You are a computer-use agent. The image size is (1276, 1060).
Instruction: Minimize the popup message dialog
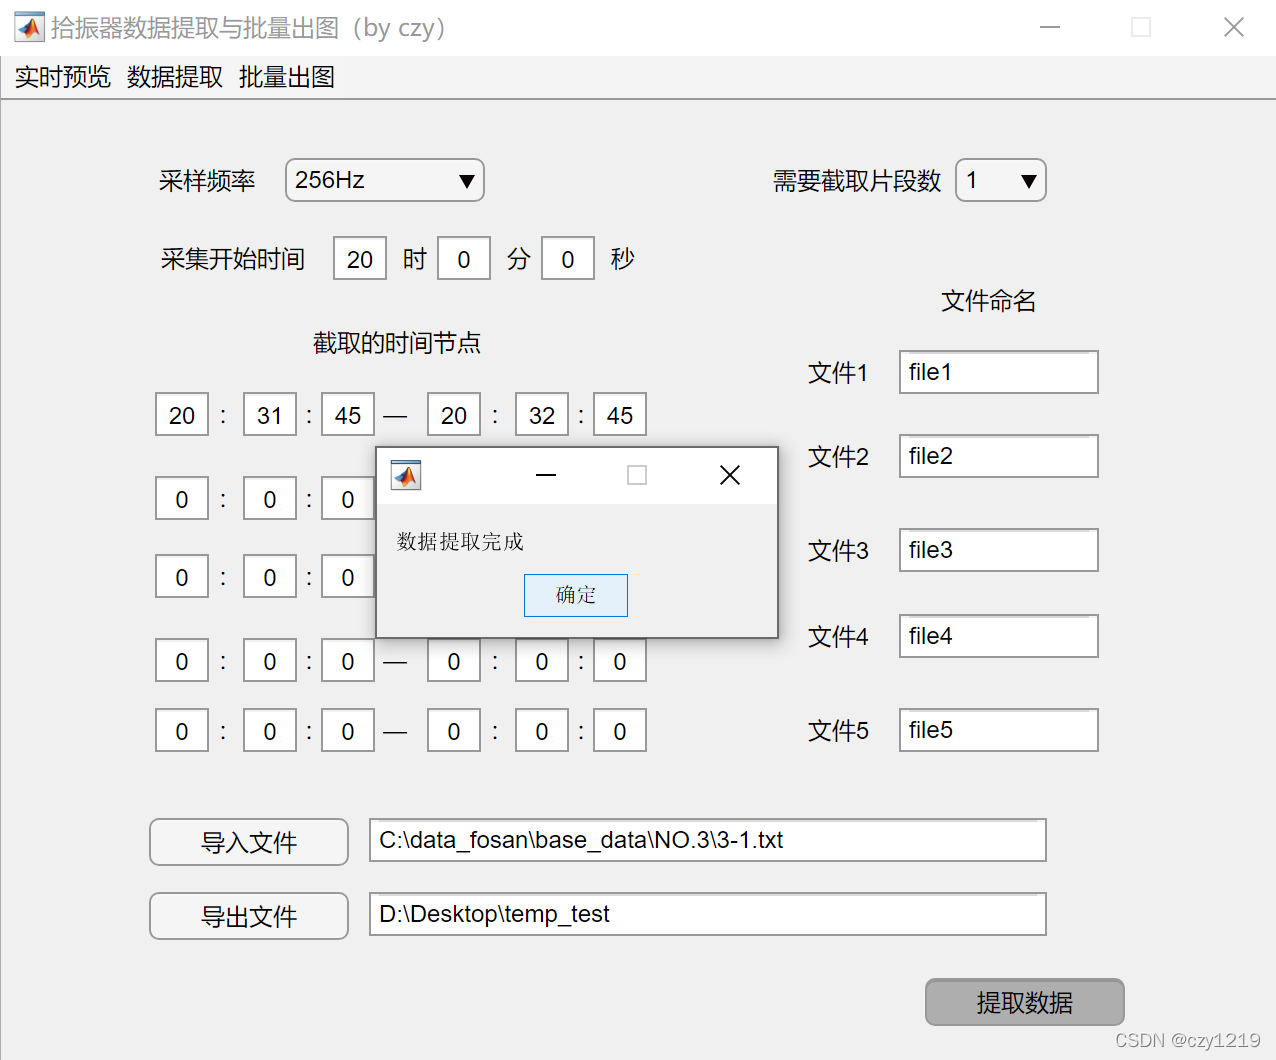tap(546, 475)
